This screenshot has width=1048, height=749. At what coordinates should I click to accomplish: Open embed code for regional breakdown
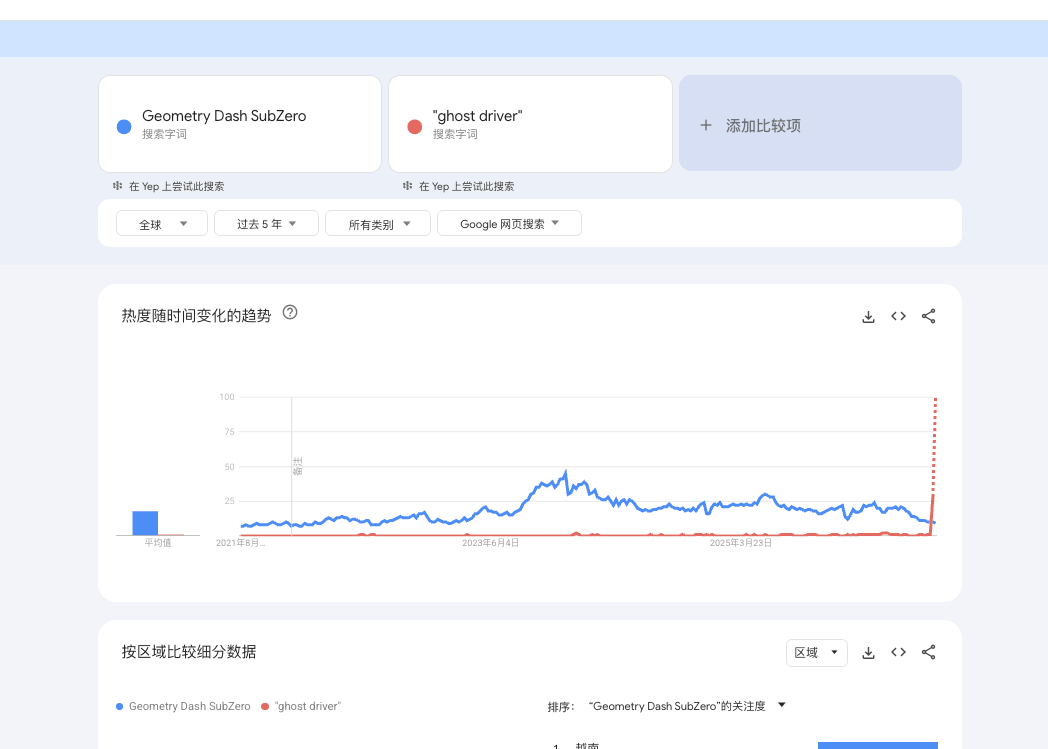pos(898,652)
